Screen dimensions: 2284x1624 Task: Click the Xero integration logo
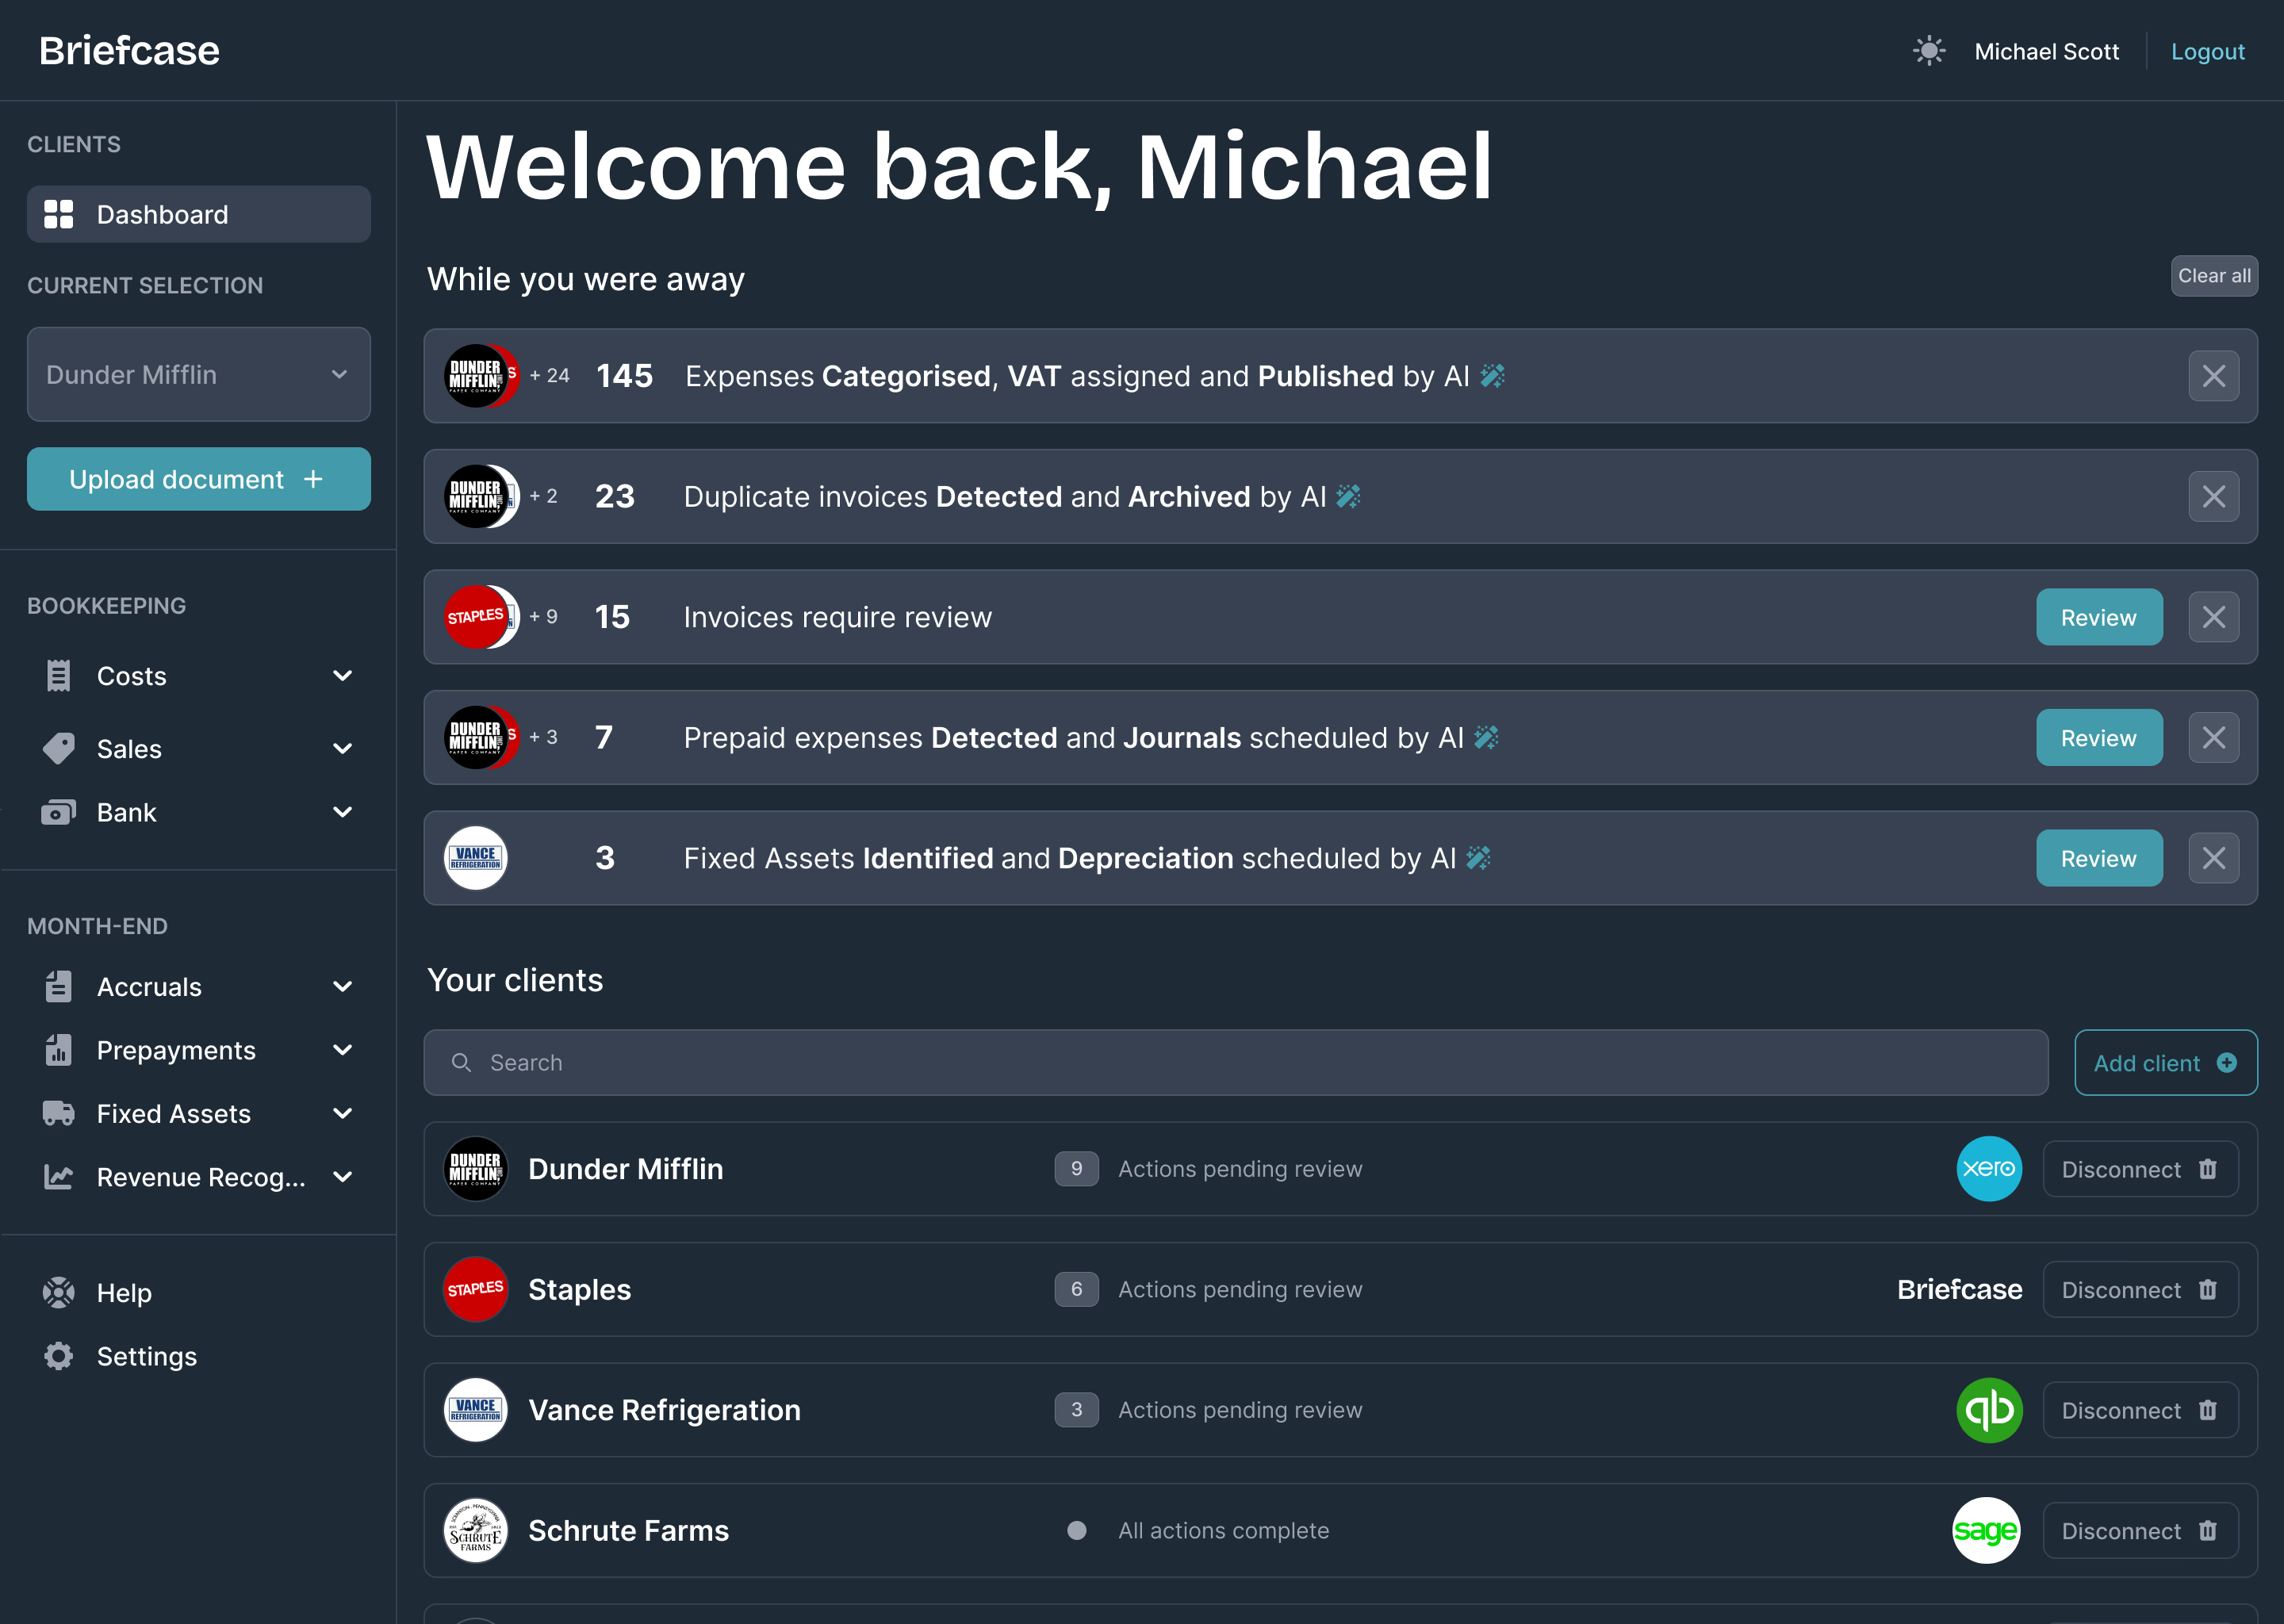pos(1988,1169)
